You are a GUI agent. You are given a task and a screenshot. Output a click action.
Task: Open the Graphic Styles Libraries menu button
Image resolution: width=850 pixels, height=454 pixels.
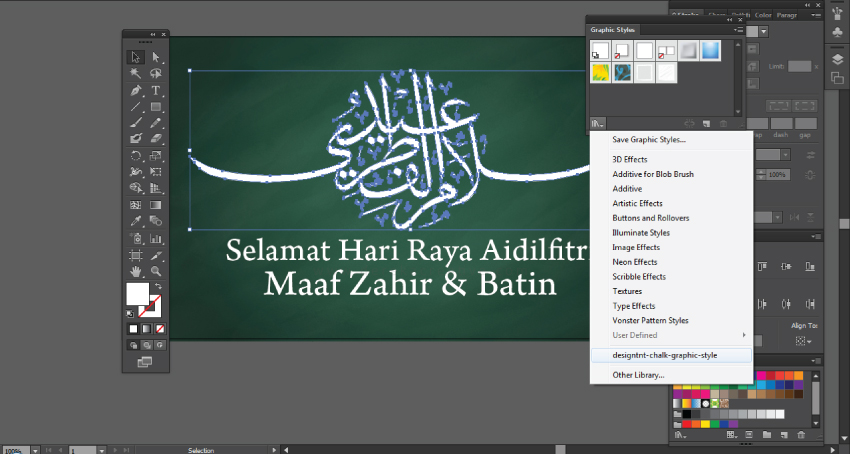tap(597, 122)
